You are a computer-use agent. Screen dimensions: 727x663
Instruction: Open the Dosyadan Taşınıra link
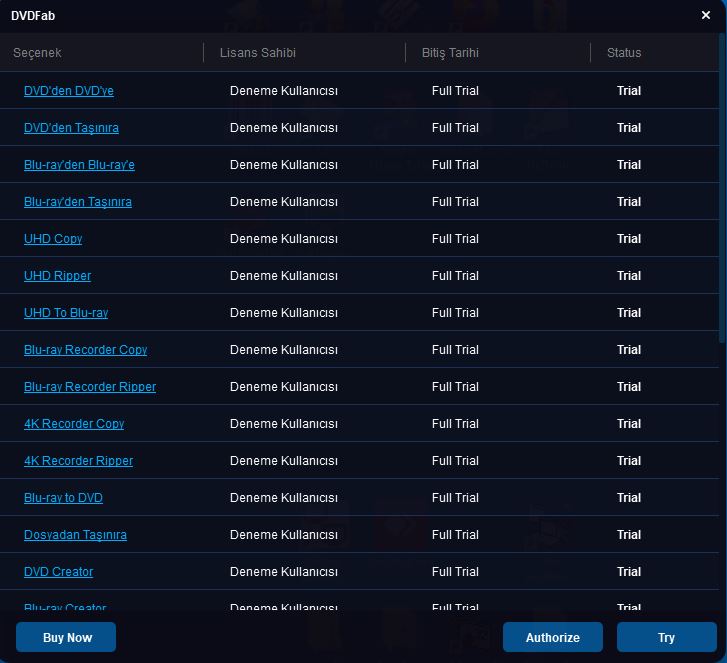click(x=75, y=535)
